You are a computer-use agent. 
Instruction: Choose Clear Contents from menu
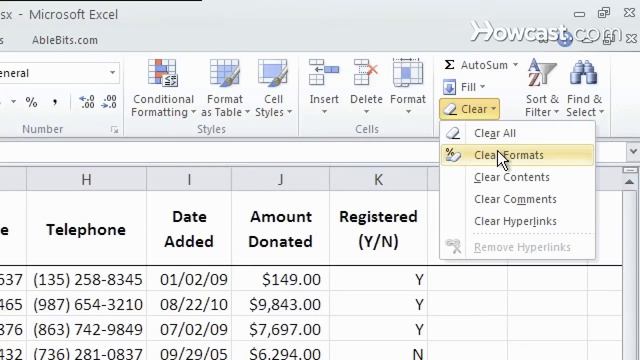[x=517, y=177]
